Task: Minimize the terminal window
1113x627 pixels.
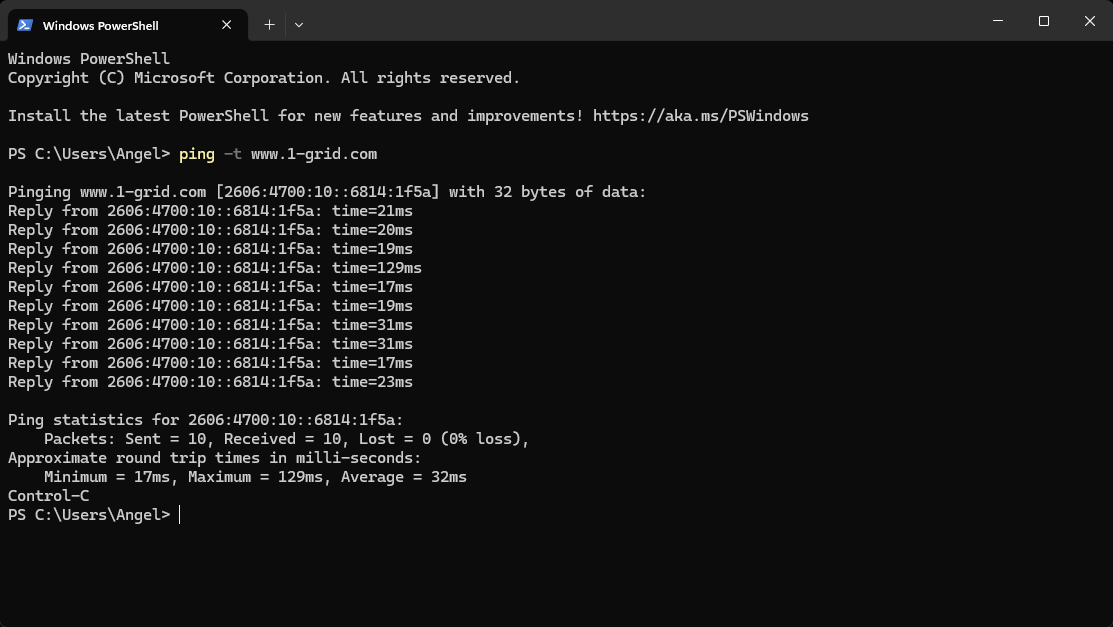Action: pos(997,21)
